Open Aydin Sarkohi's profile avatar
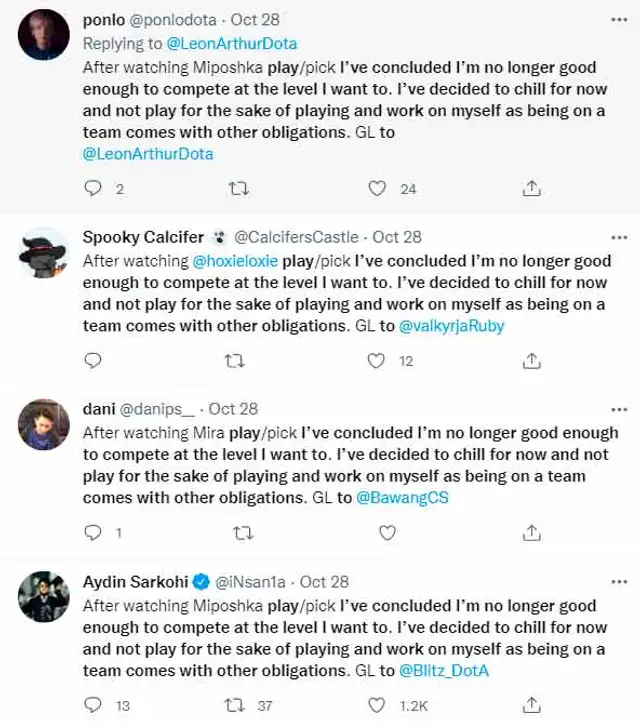Image resolution: width=640 pixels, height=726 pixels. pos(44,597)
